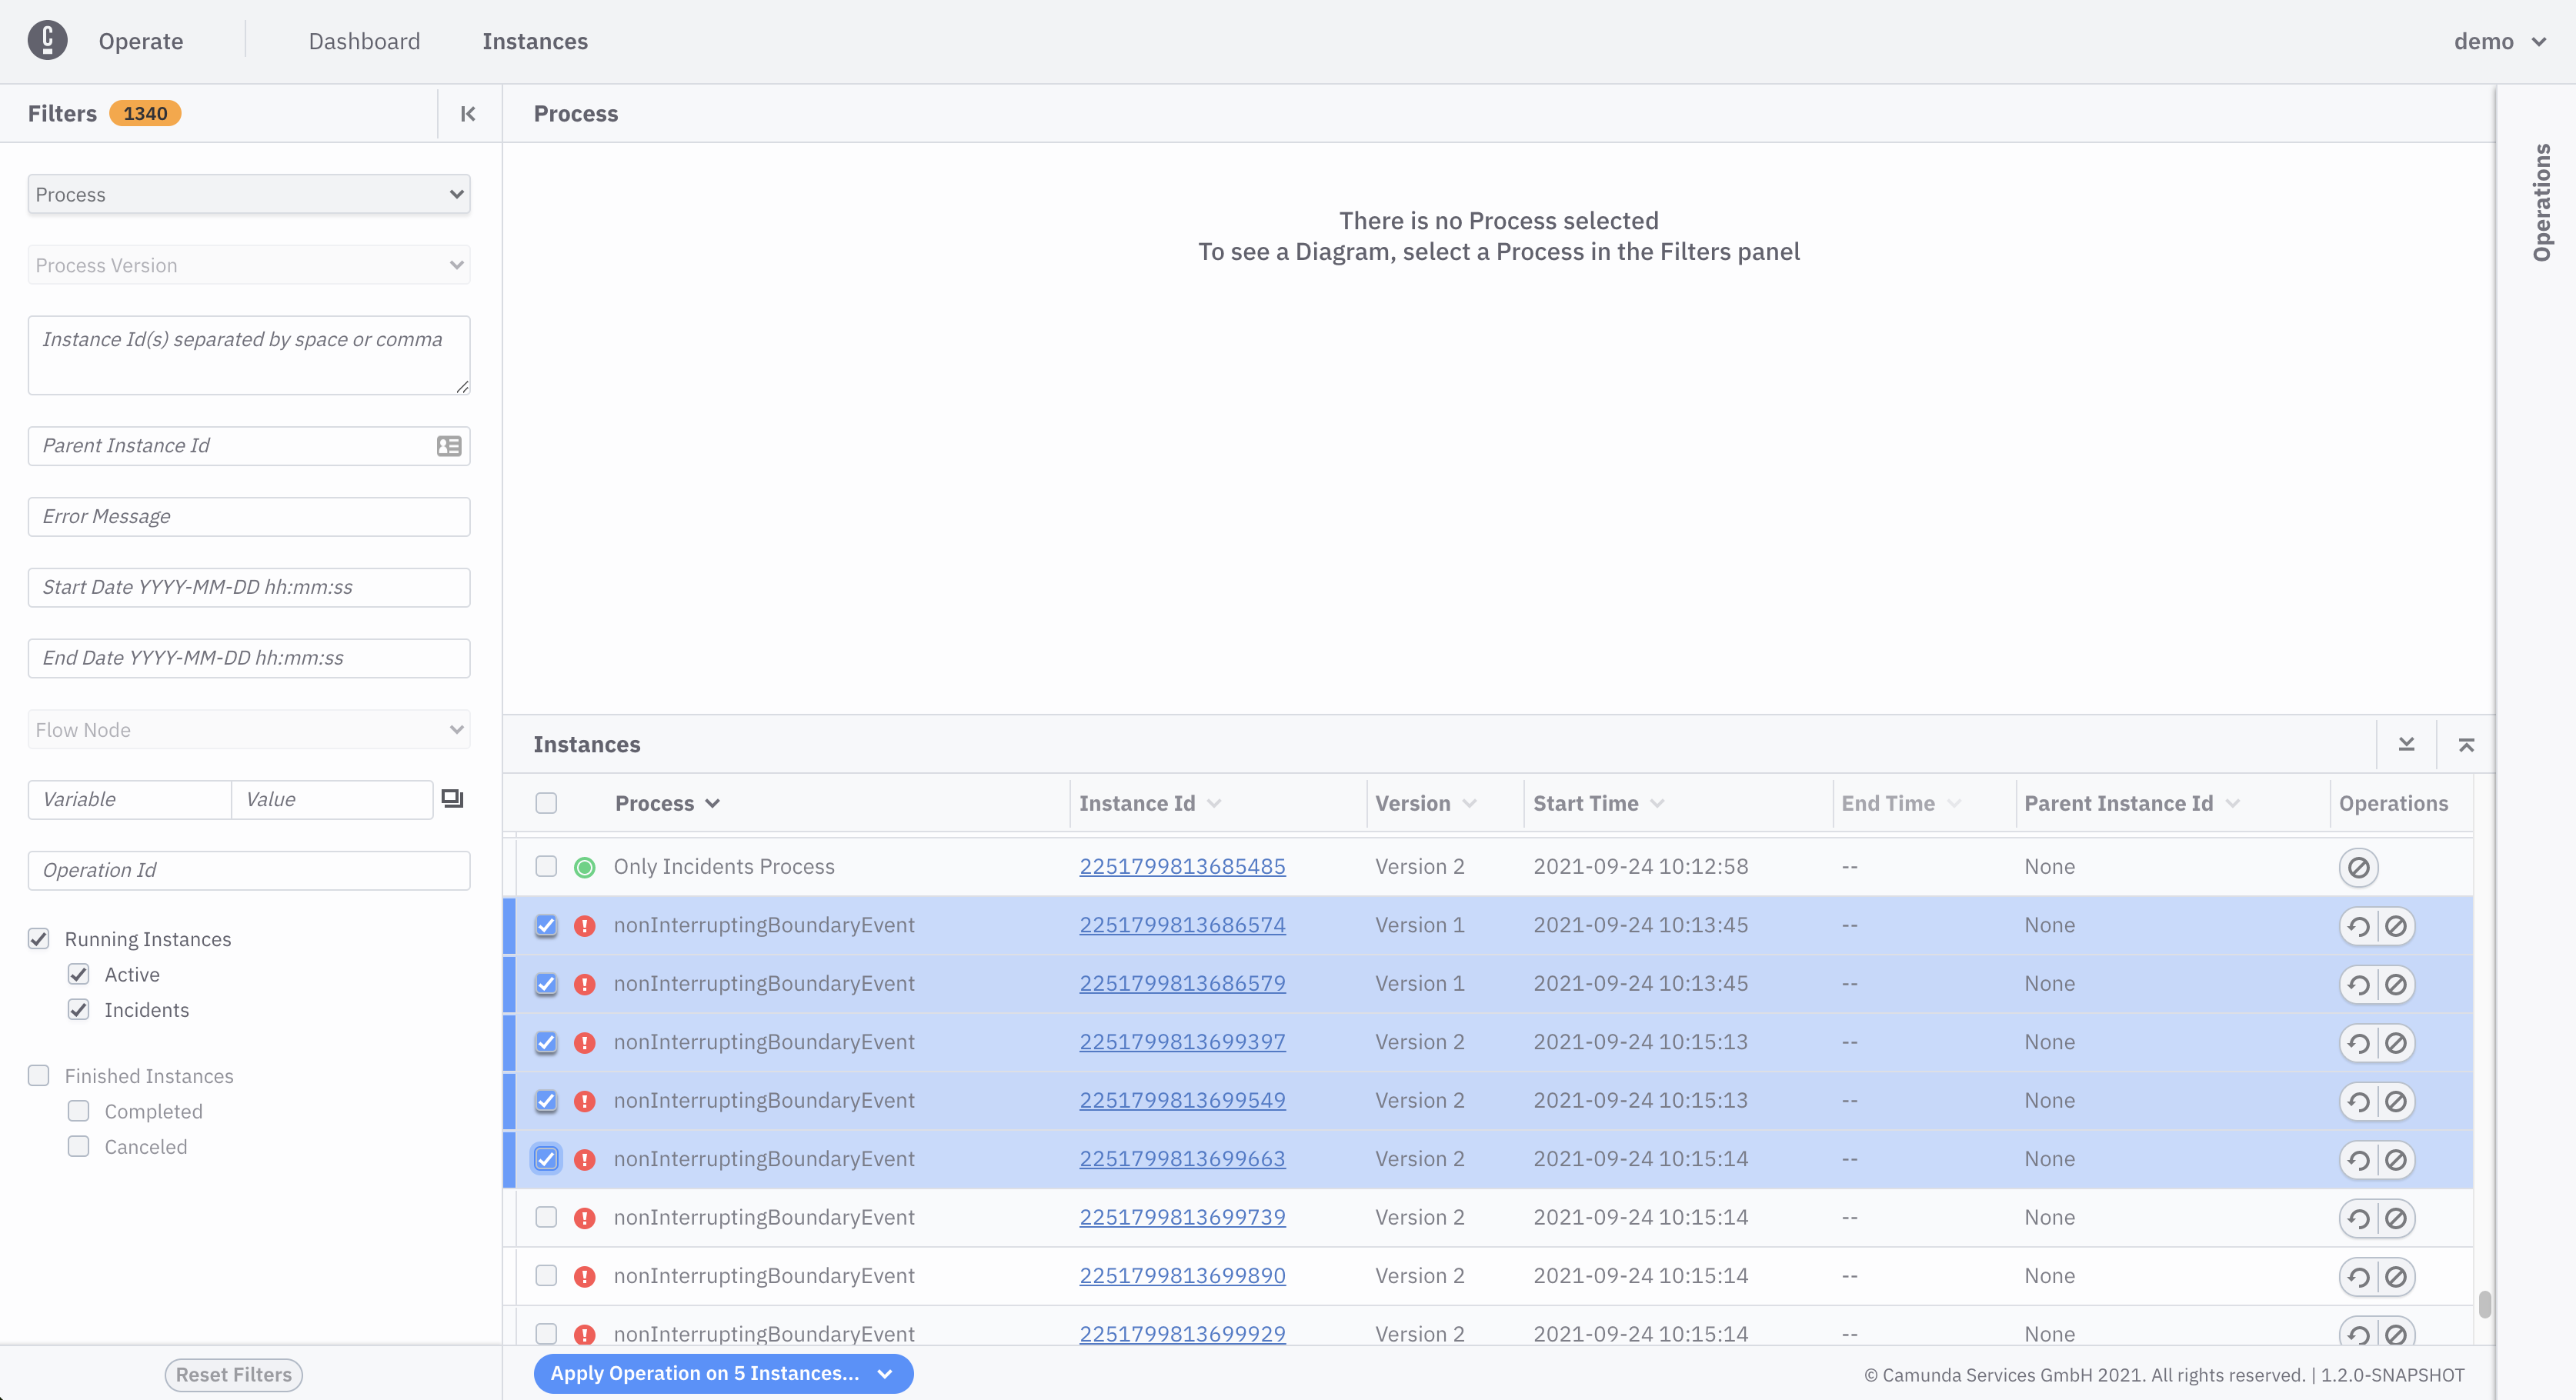Expand the Process filter dropdown

249,193
